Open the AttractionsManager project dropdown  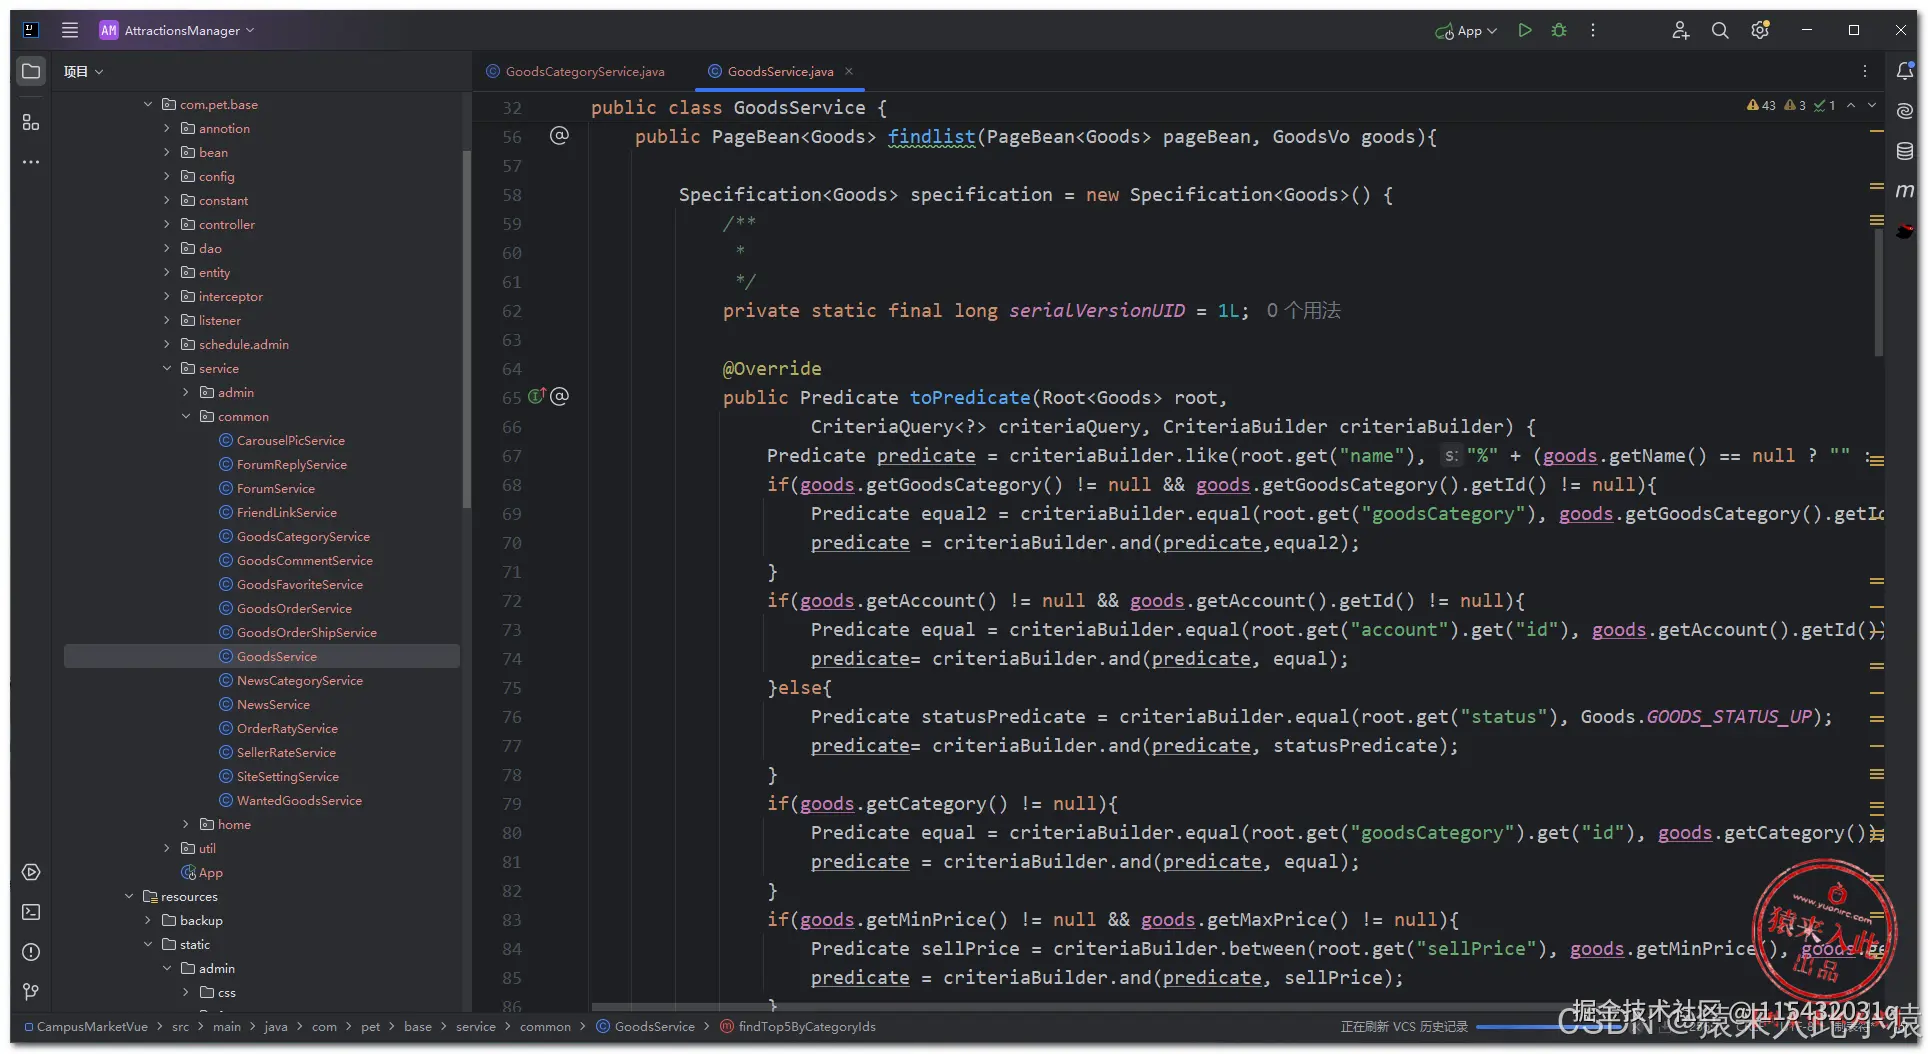coord(177,30)
